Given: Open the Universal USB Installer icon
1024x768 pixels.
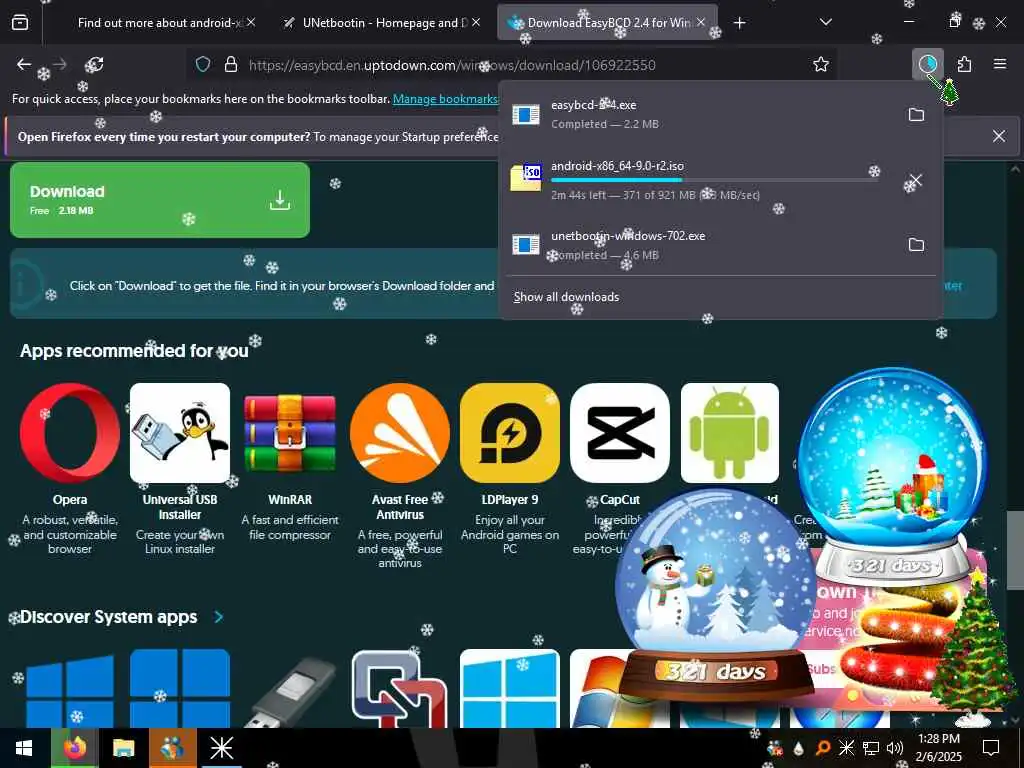Looking at the screenshot, I should tap(180, 433).
